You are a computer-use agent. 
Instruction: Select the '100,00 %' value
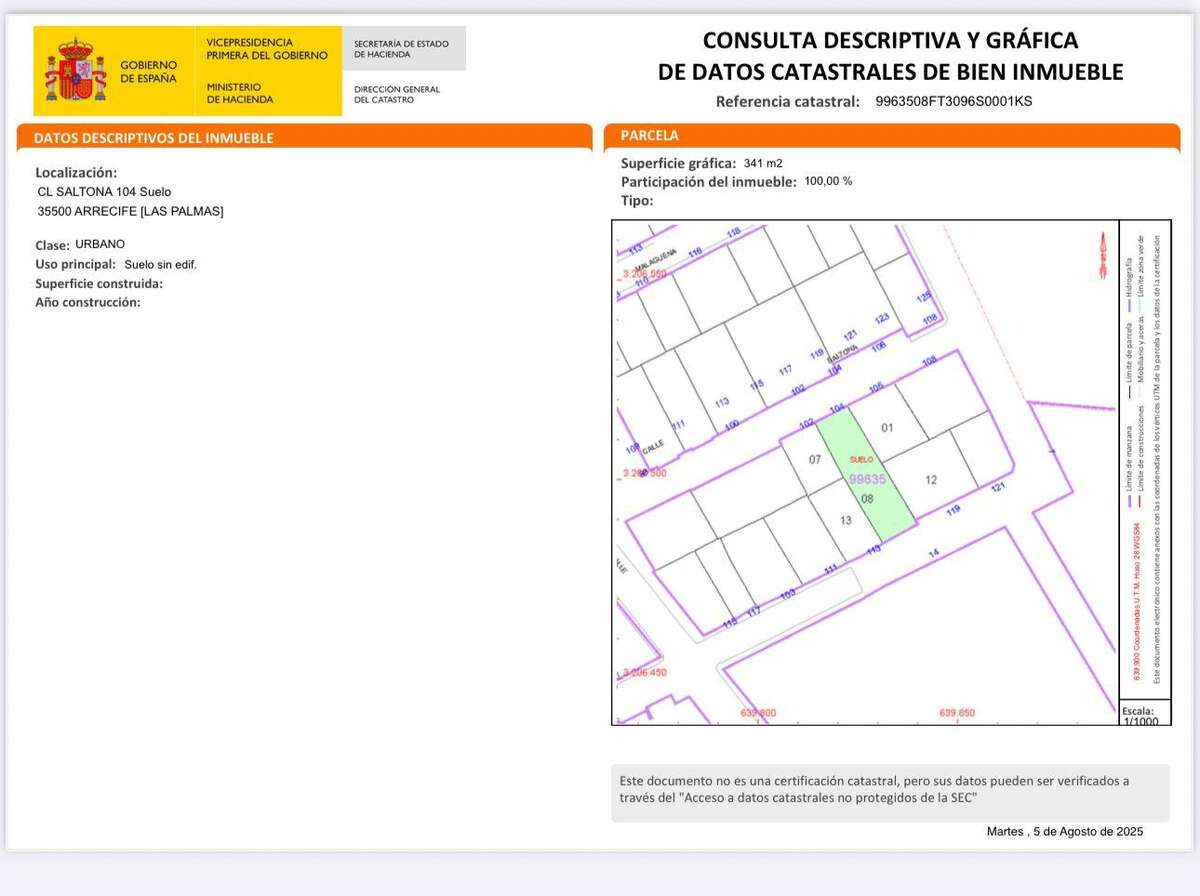(828, 182)
